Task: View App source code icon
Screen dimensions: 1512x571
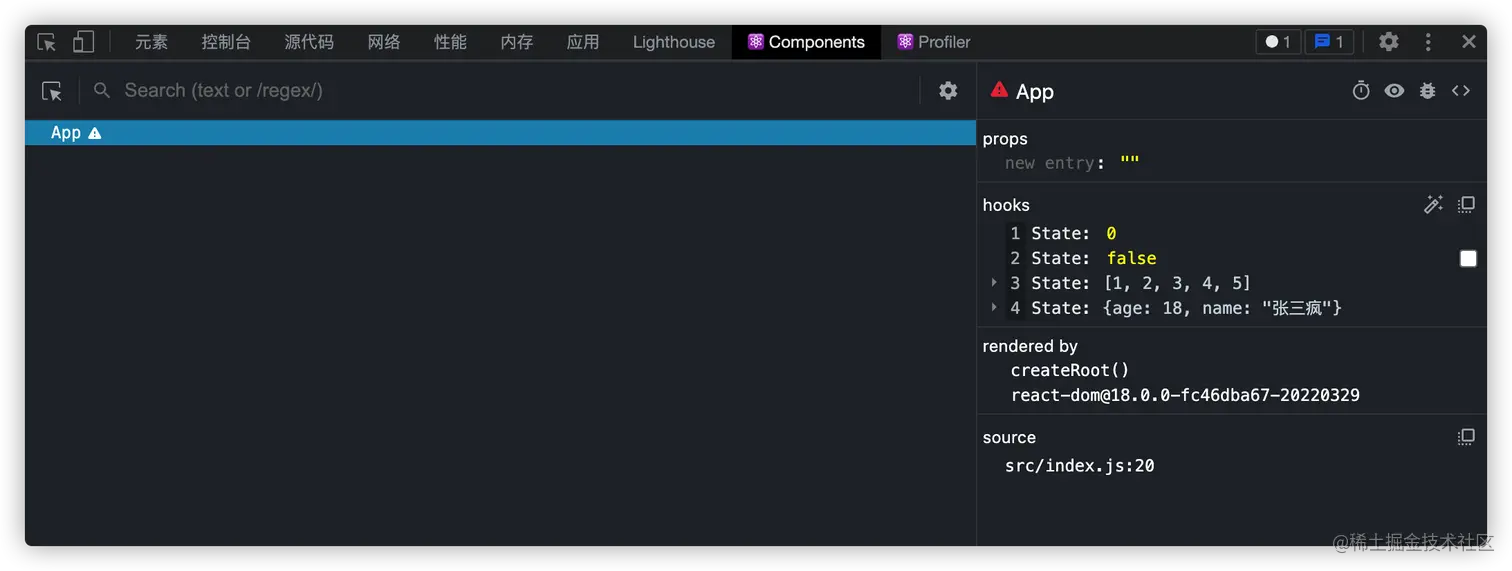Action: click(x=1461, y=91)
